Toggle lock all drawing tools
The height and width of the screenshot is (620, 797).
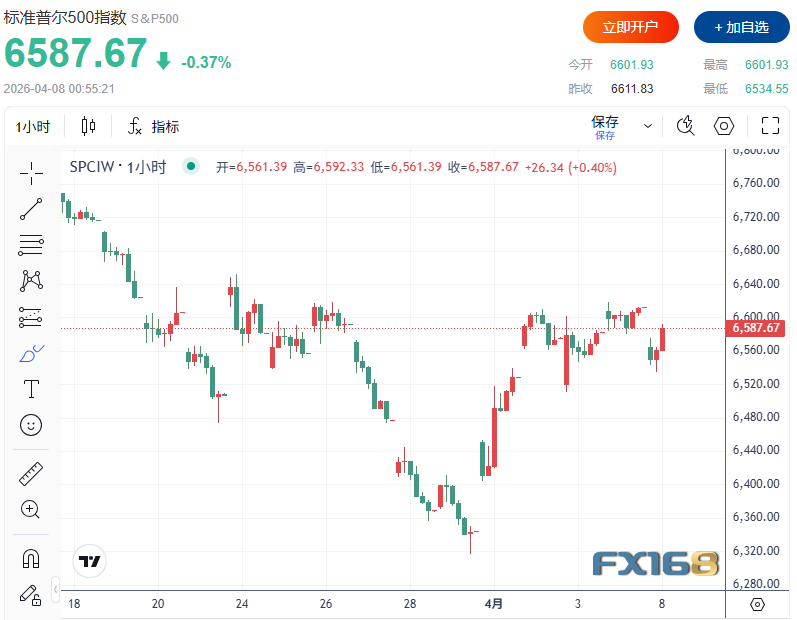tap(30, 595)
